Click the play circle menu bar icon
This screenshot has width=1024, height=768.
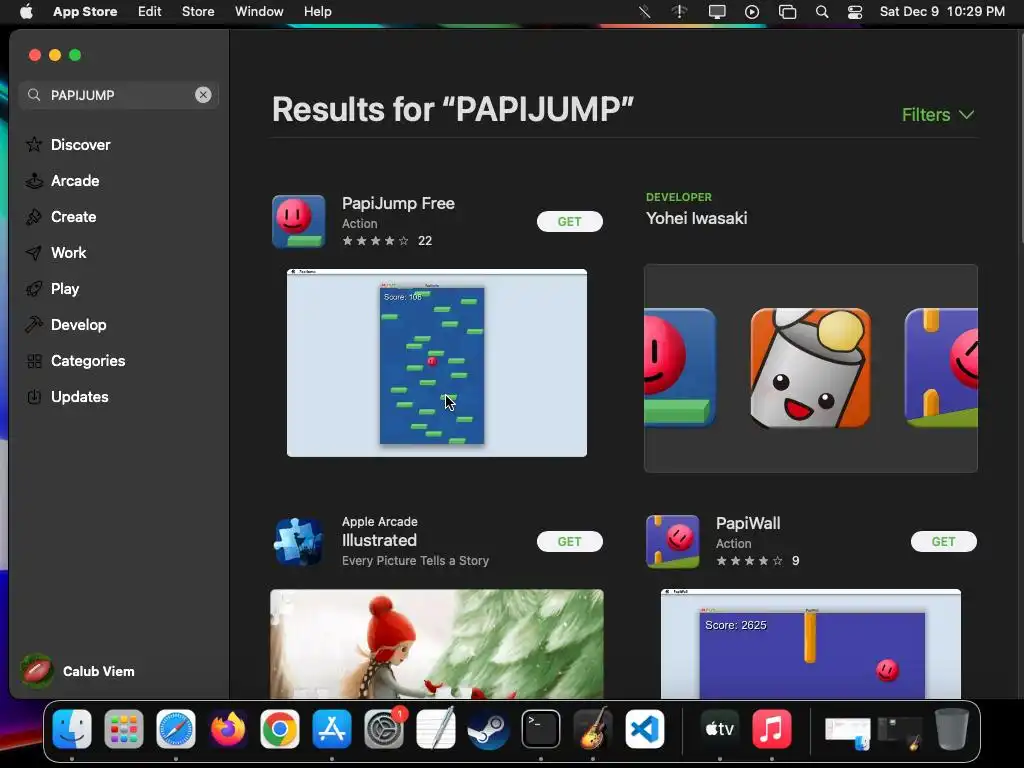pos(752,12)
